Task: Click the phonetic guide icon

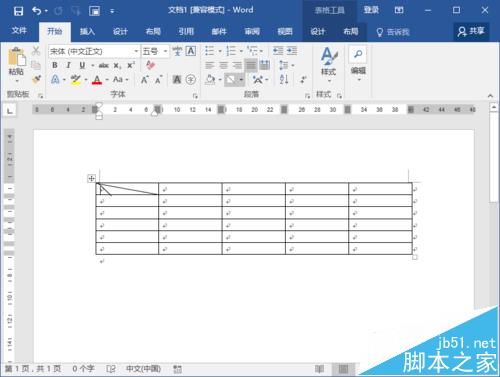Action: tap(177, 51)
